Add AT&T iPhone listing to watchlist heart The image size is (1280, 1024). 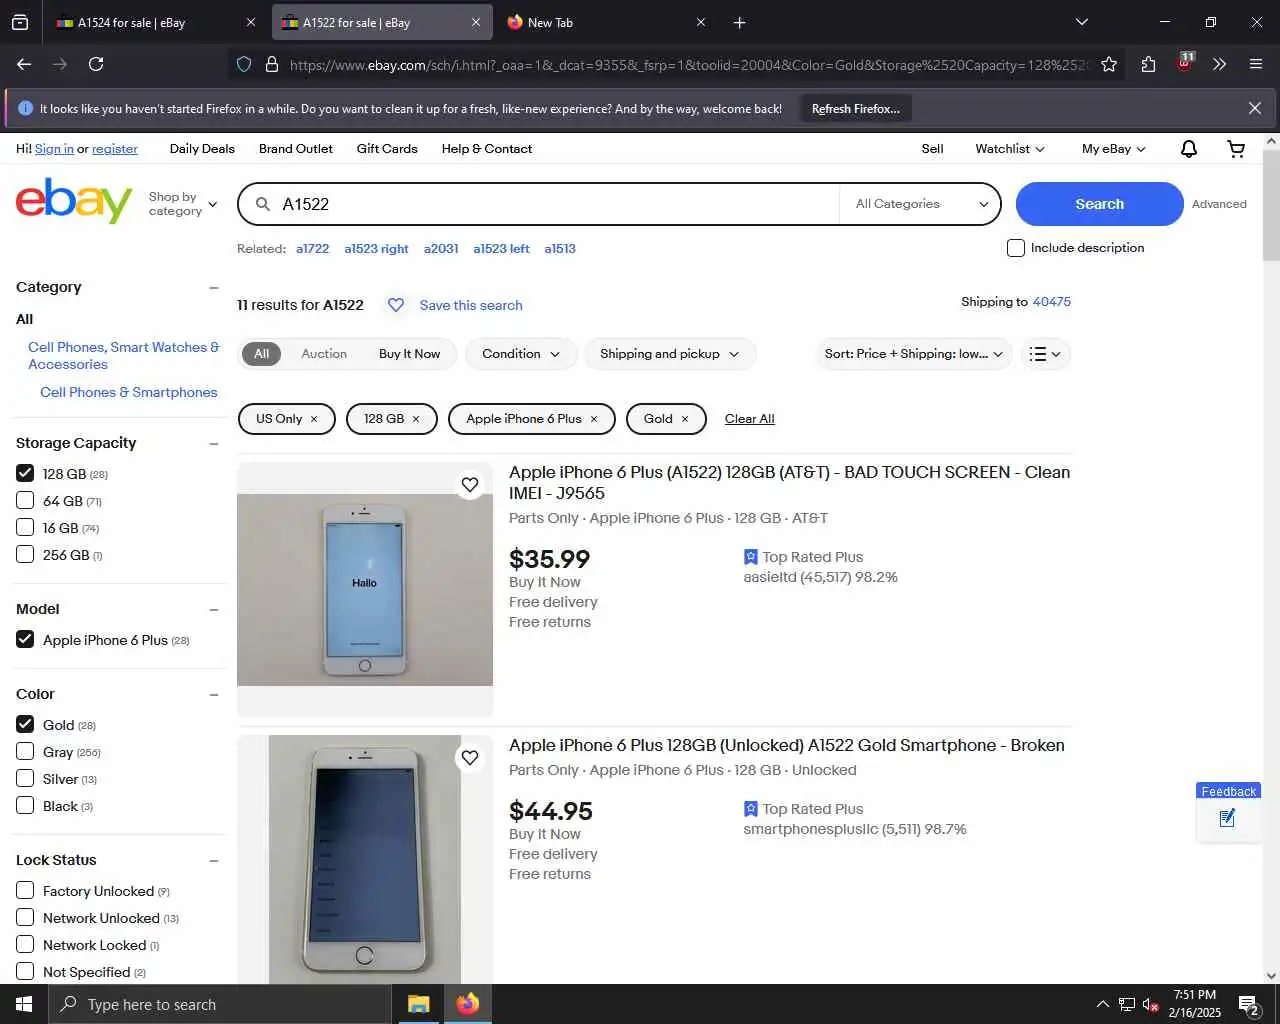tap(470, 485)
